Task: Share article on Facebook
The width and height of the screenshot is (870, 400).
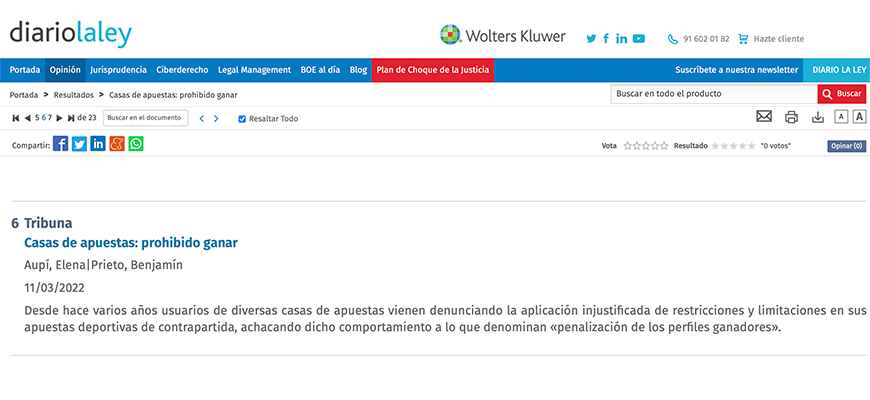Action: tap(60, 144)
